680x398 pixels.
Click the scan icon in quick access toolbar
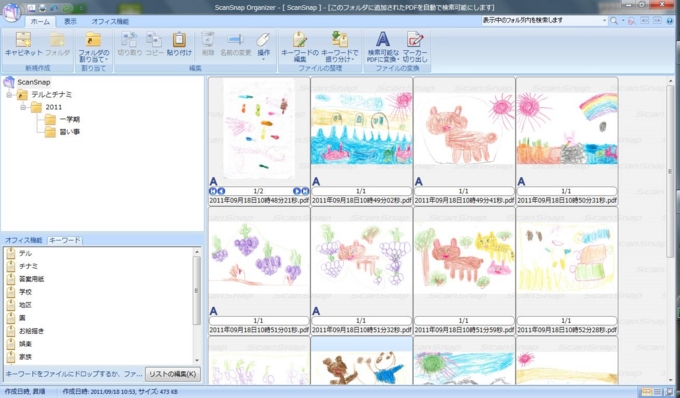(31, 8)
